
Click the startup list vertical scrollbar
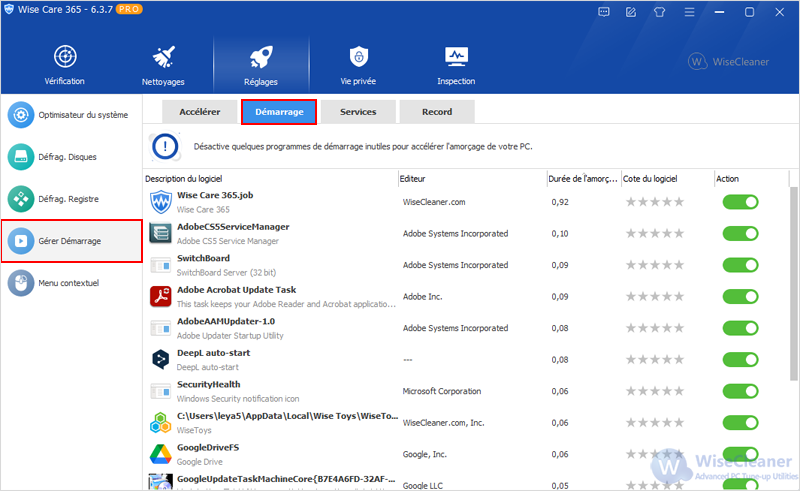click(793, 283)
